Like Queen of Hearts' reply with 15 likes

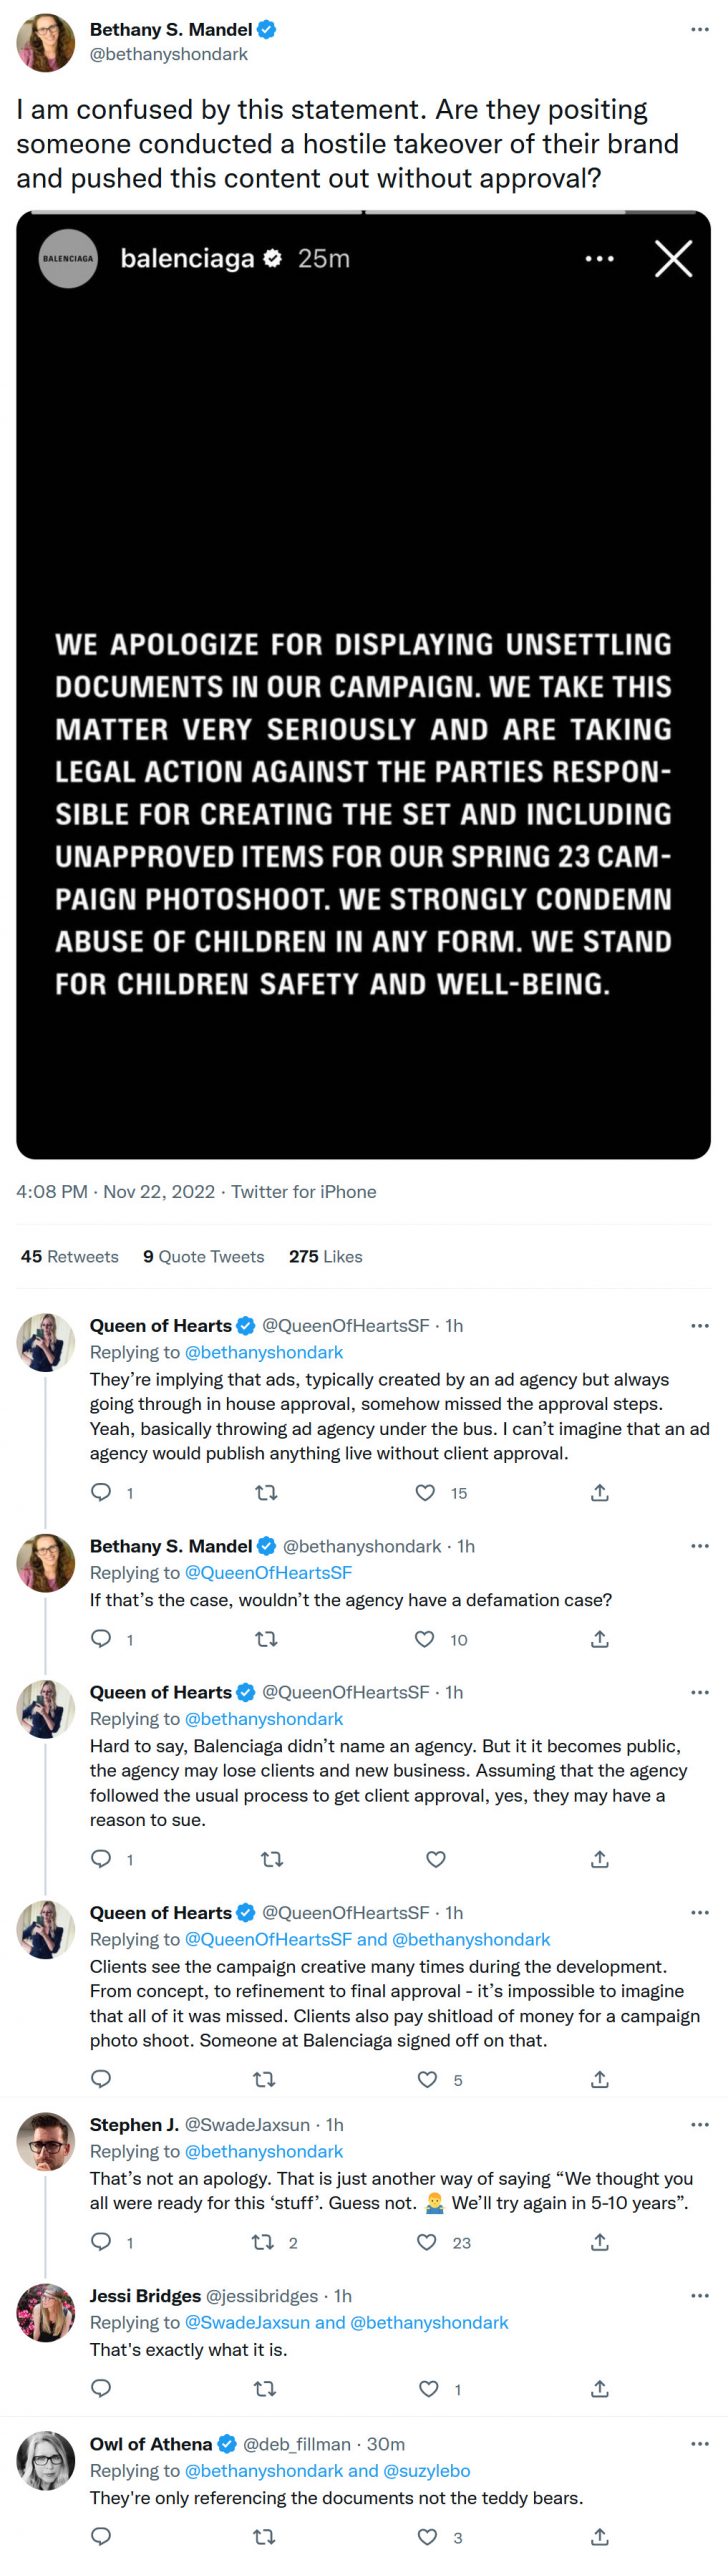425,1493
